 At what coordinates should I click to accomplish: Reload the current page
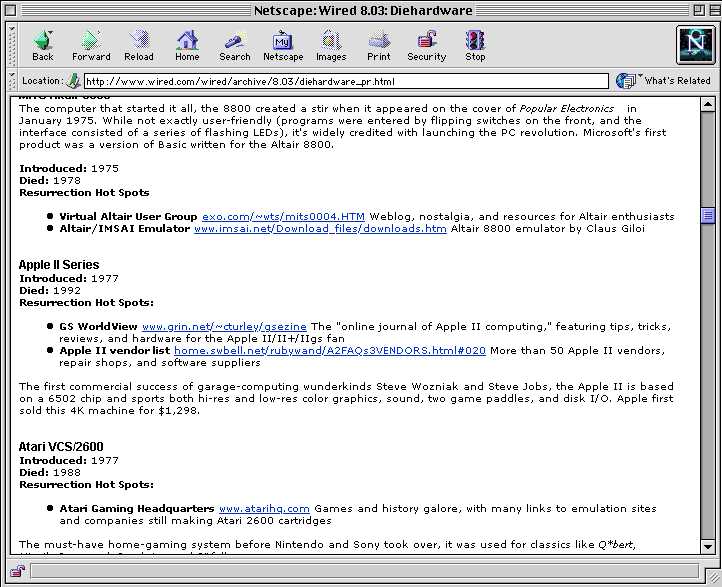point(139,45)
